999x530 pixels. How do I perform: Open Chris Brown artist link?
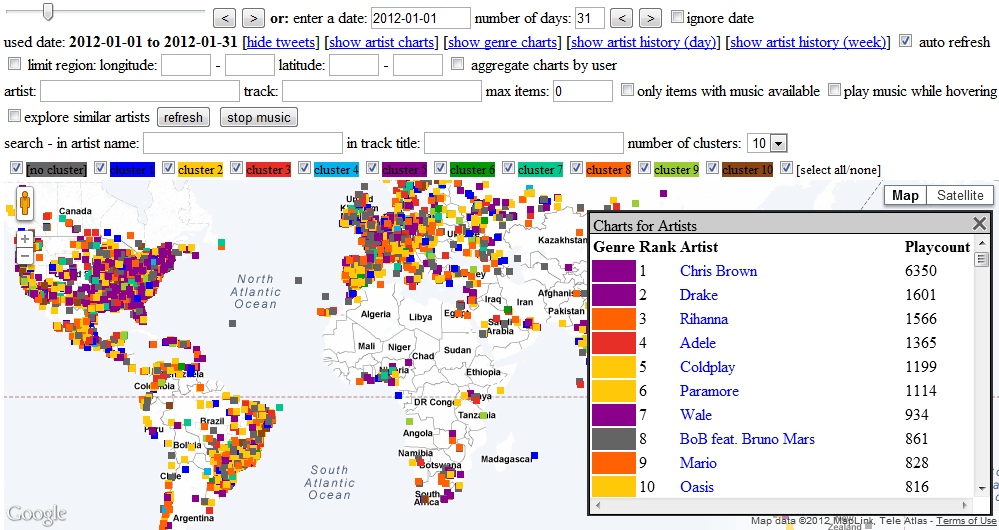718,271
